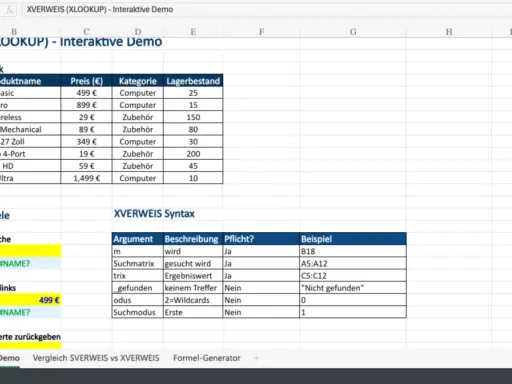The width and height of the screenshot is (512, 384).
Task: Click the 27 Zoll product name cell
Action: coord(30,142)
